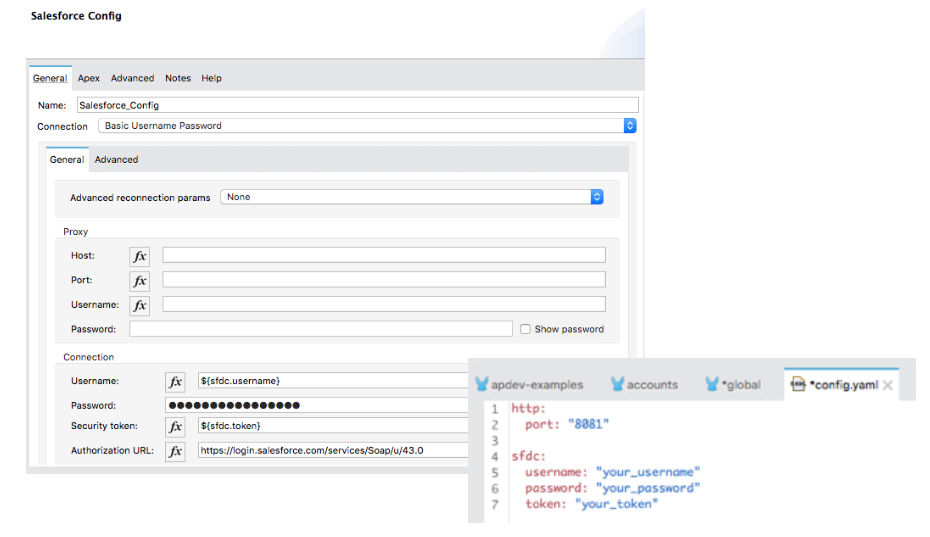Click the 'http:' line in config.yaml
This screenshot has height=537, width=930.
coord(528,408)
